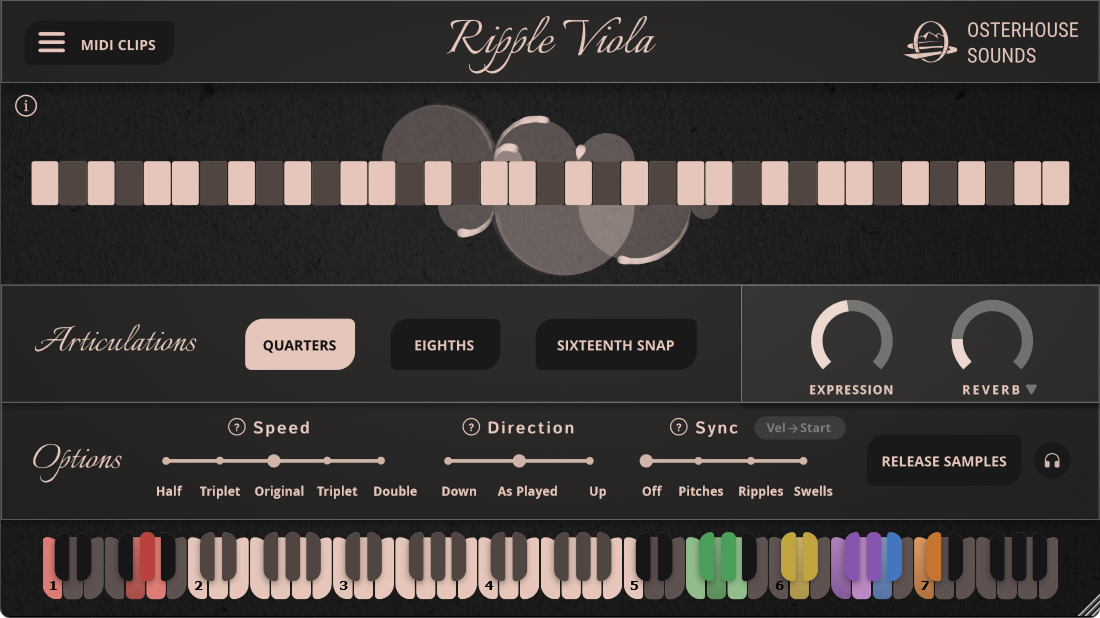This screenshot has height=618, width=1100.
Task: Set Speed slider to Double
Action: pyautogui.click(x=381, y=461)
